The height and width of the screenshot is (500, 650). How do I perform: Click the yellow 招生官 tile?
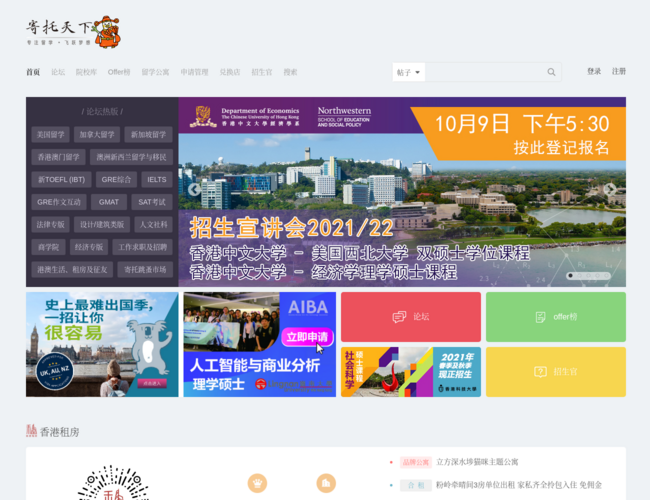[x=556, y=372]
